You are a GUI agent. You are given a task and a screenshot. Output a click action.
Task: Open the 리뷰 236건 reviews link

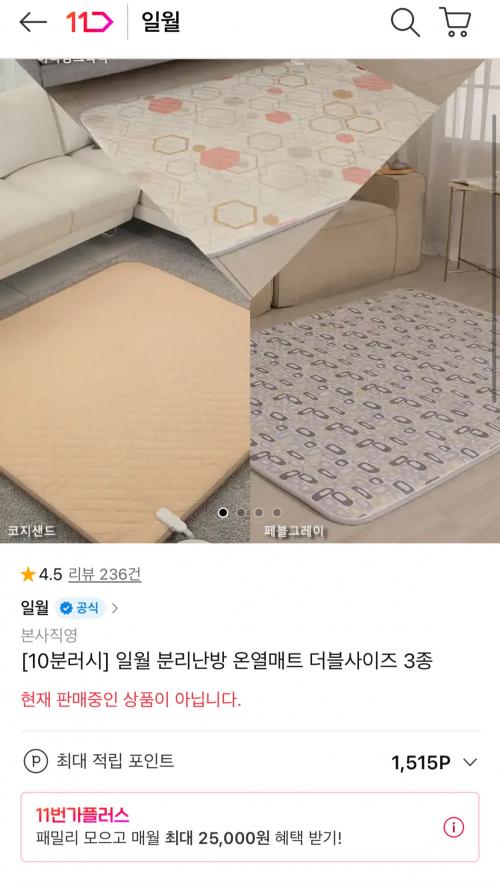pos(104,574)
